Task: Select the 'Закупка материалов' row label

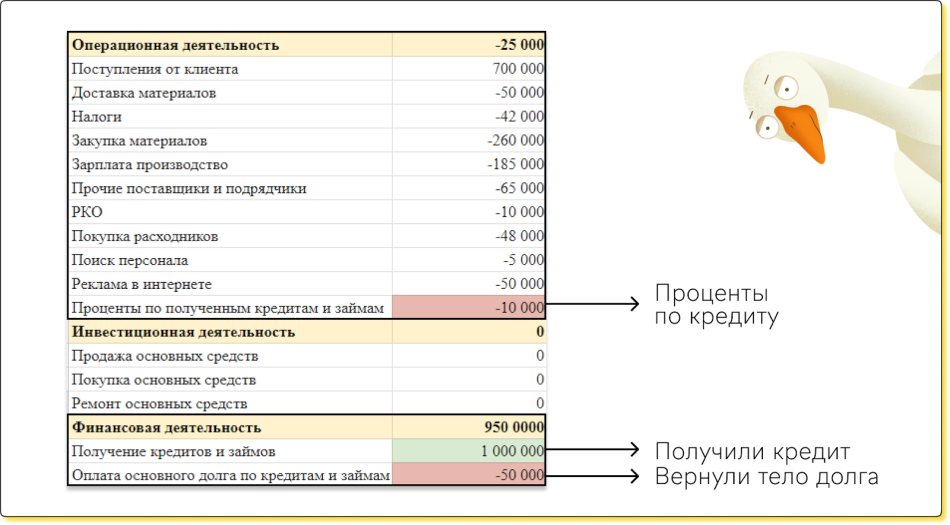Action: 139,141
